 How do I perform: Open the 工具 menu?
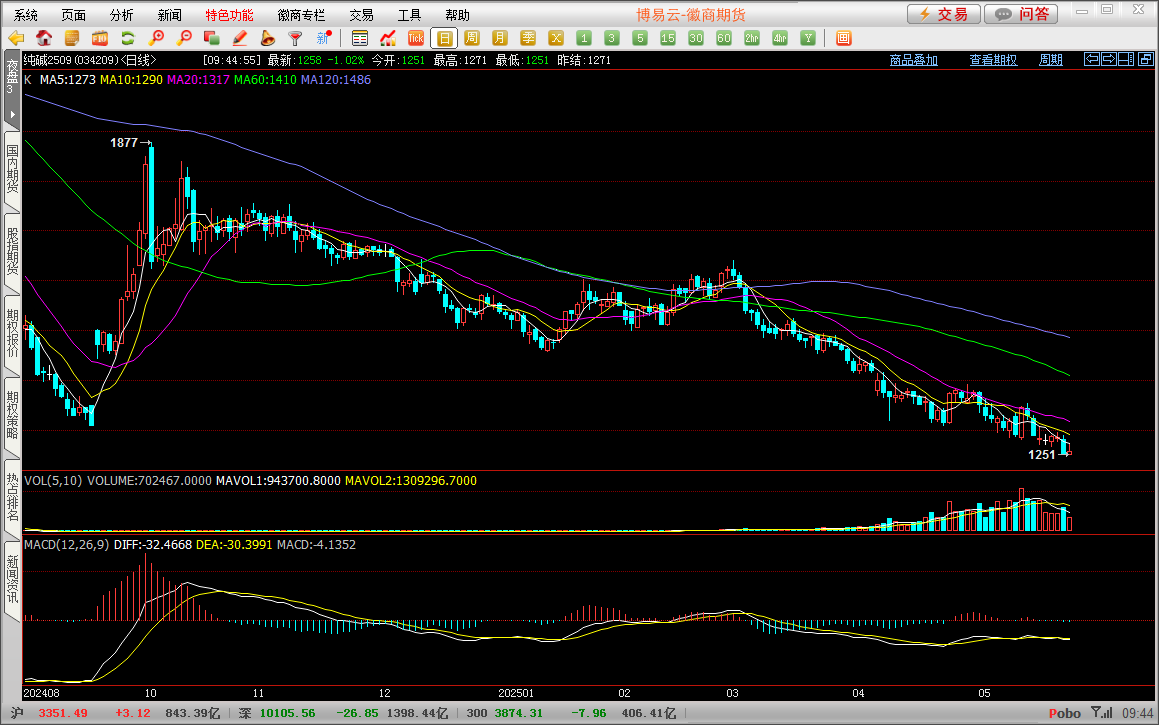(409, 15)
